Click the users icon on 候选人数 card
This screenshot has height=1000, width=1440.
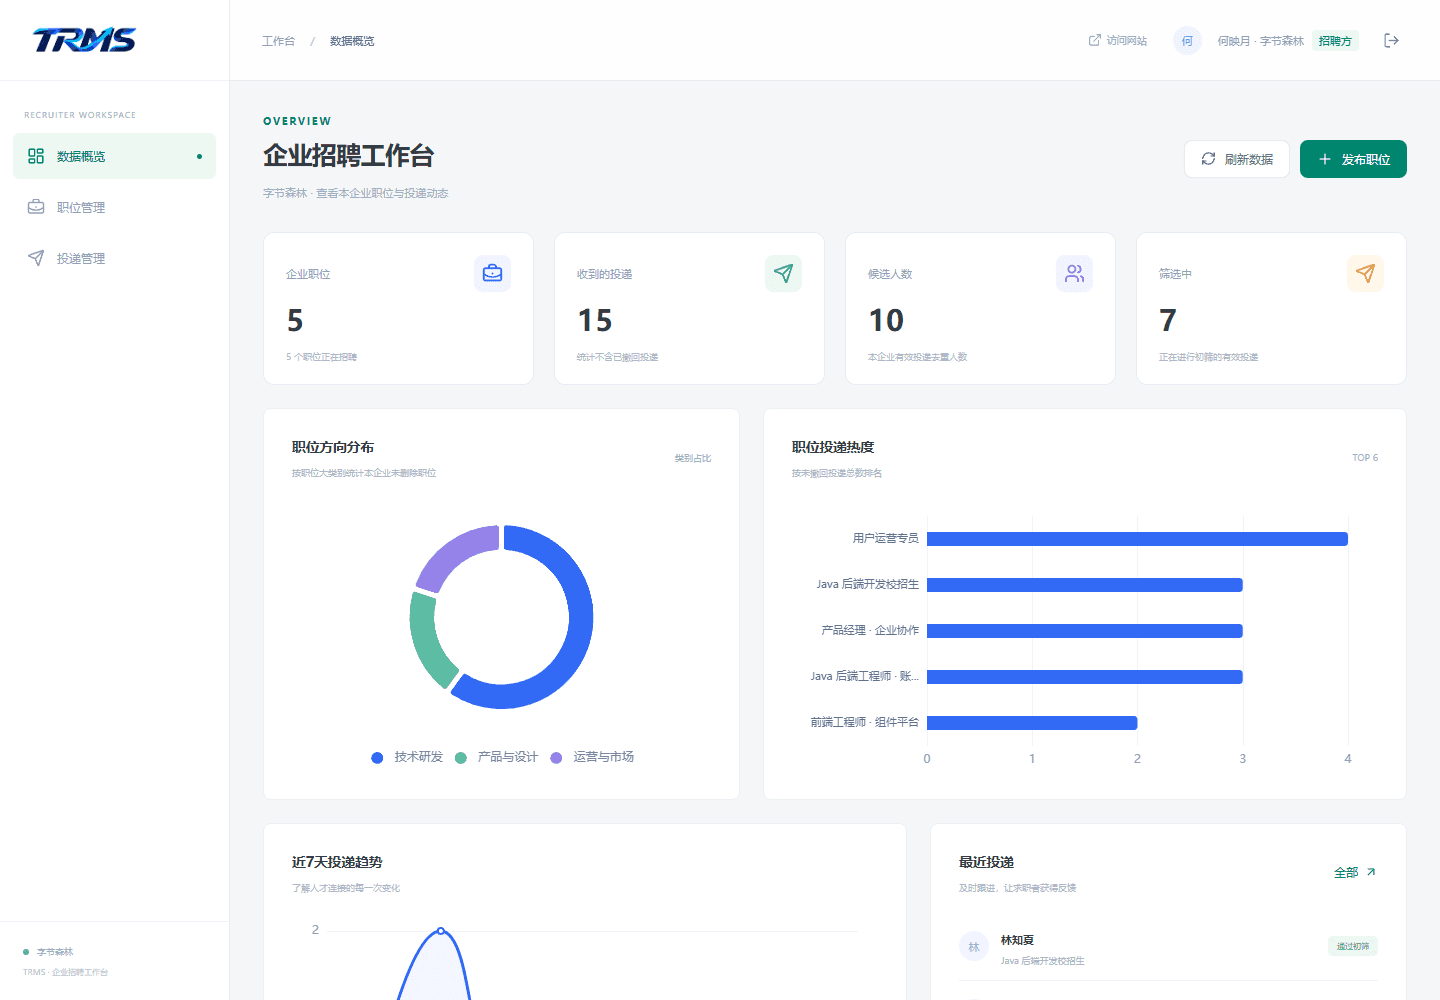[x=1074, y=273]
